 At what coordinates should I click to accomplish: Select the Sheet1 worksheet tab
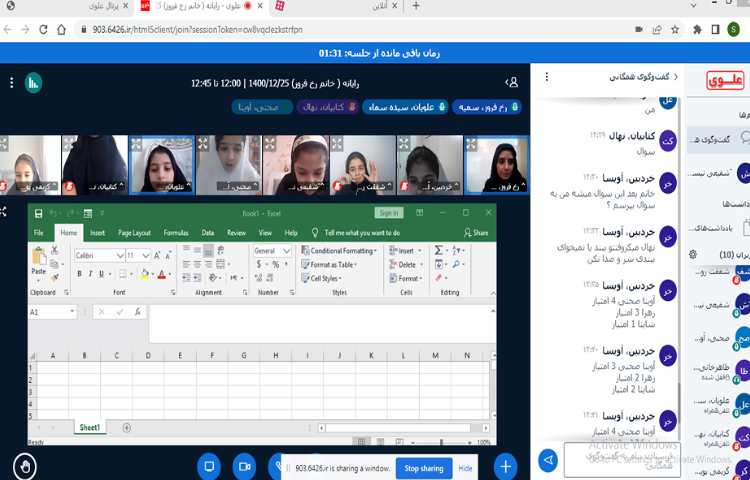pos(90,427)
